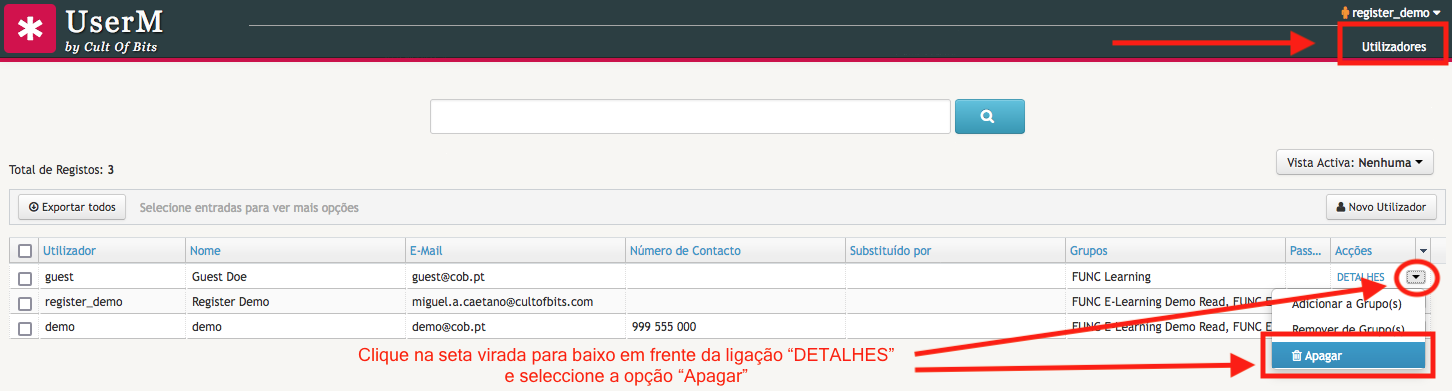The image size is (1452, 391).
Task: Click into the search input field
Action: [690, 116]
